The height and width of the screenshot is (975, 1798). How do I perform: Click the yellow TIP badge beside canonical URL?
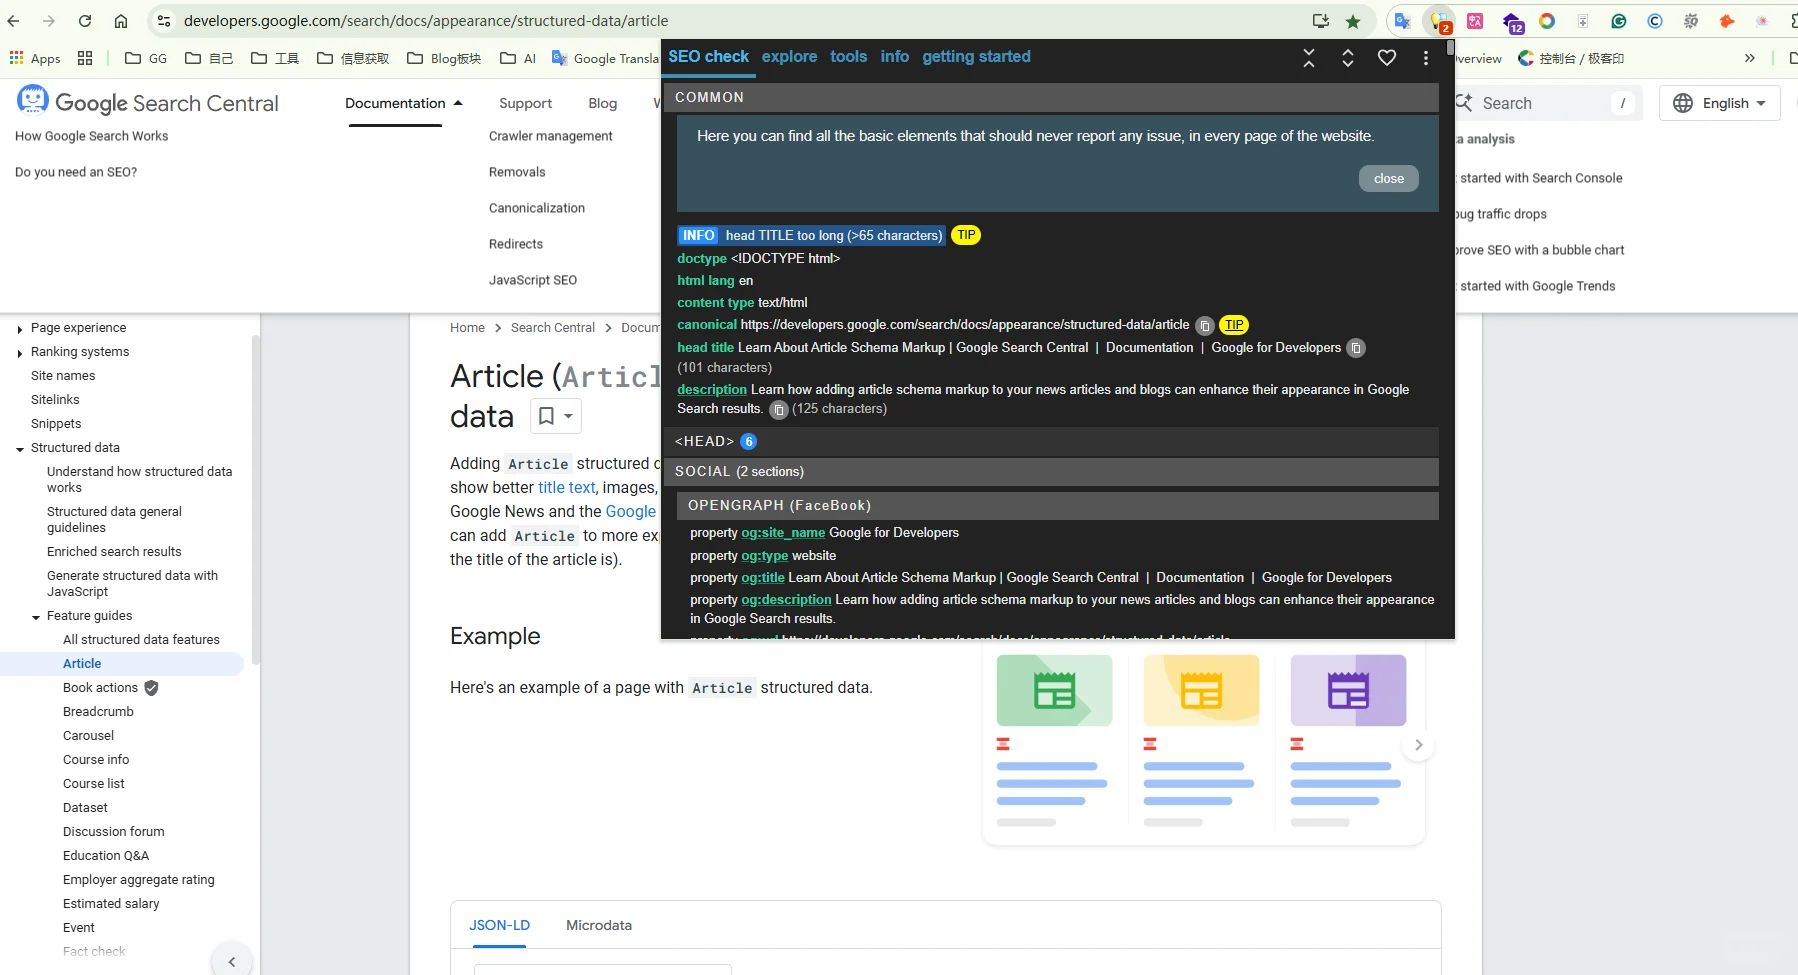(x=1235, y=325)
